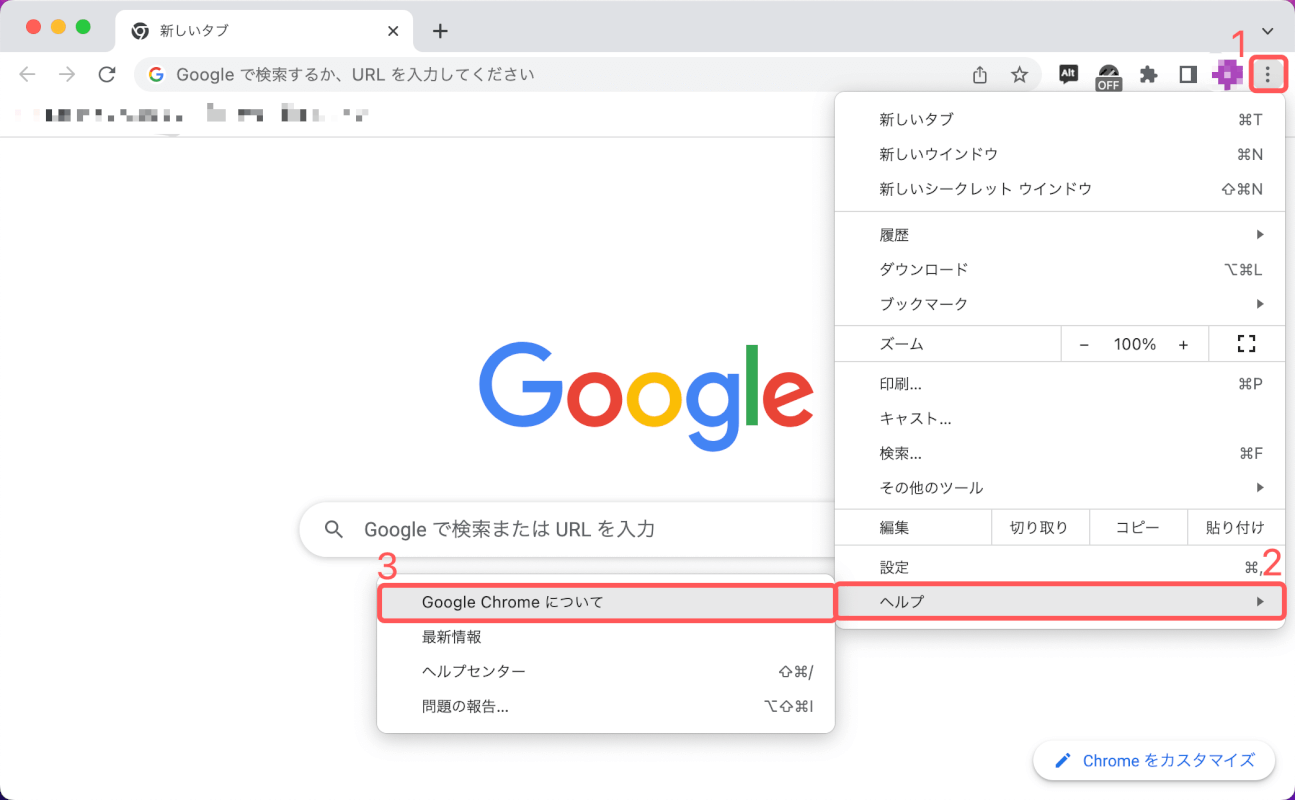Choose キャスト... from the menu
Viewport: 1295px width, 800px height.
[x=1060, y=419]
